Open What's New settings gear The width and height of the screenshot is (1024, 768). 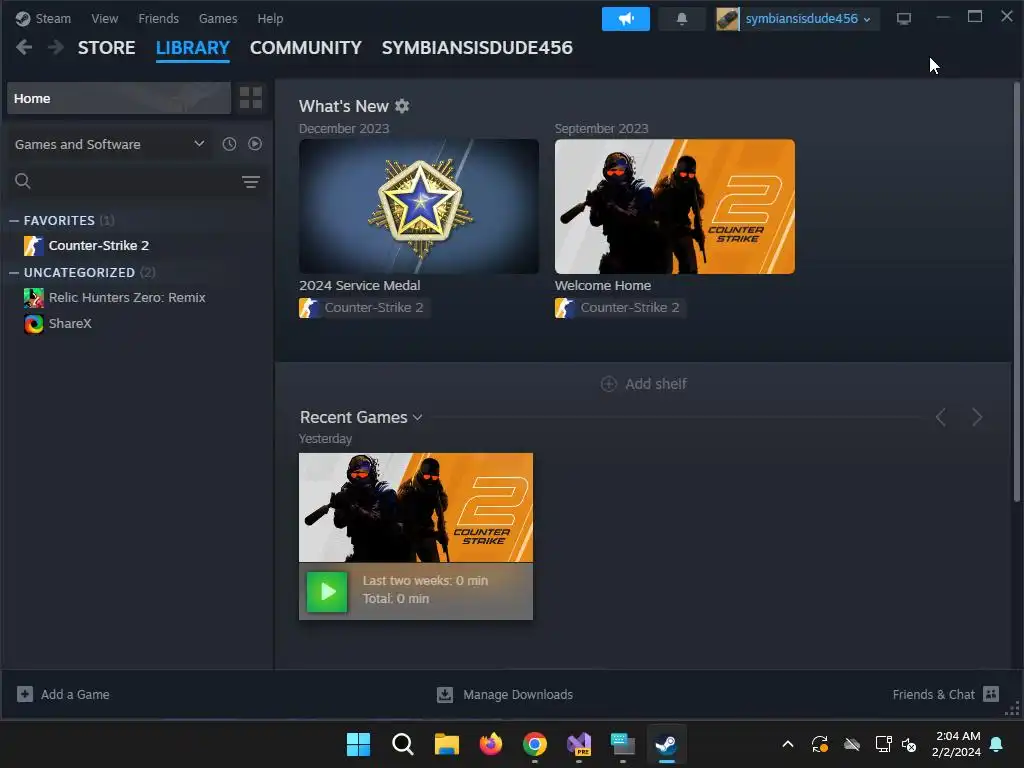[x=402, y=106]
